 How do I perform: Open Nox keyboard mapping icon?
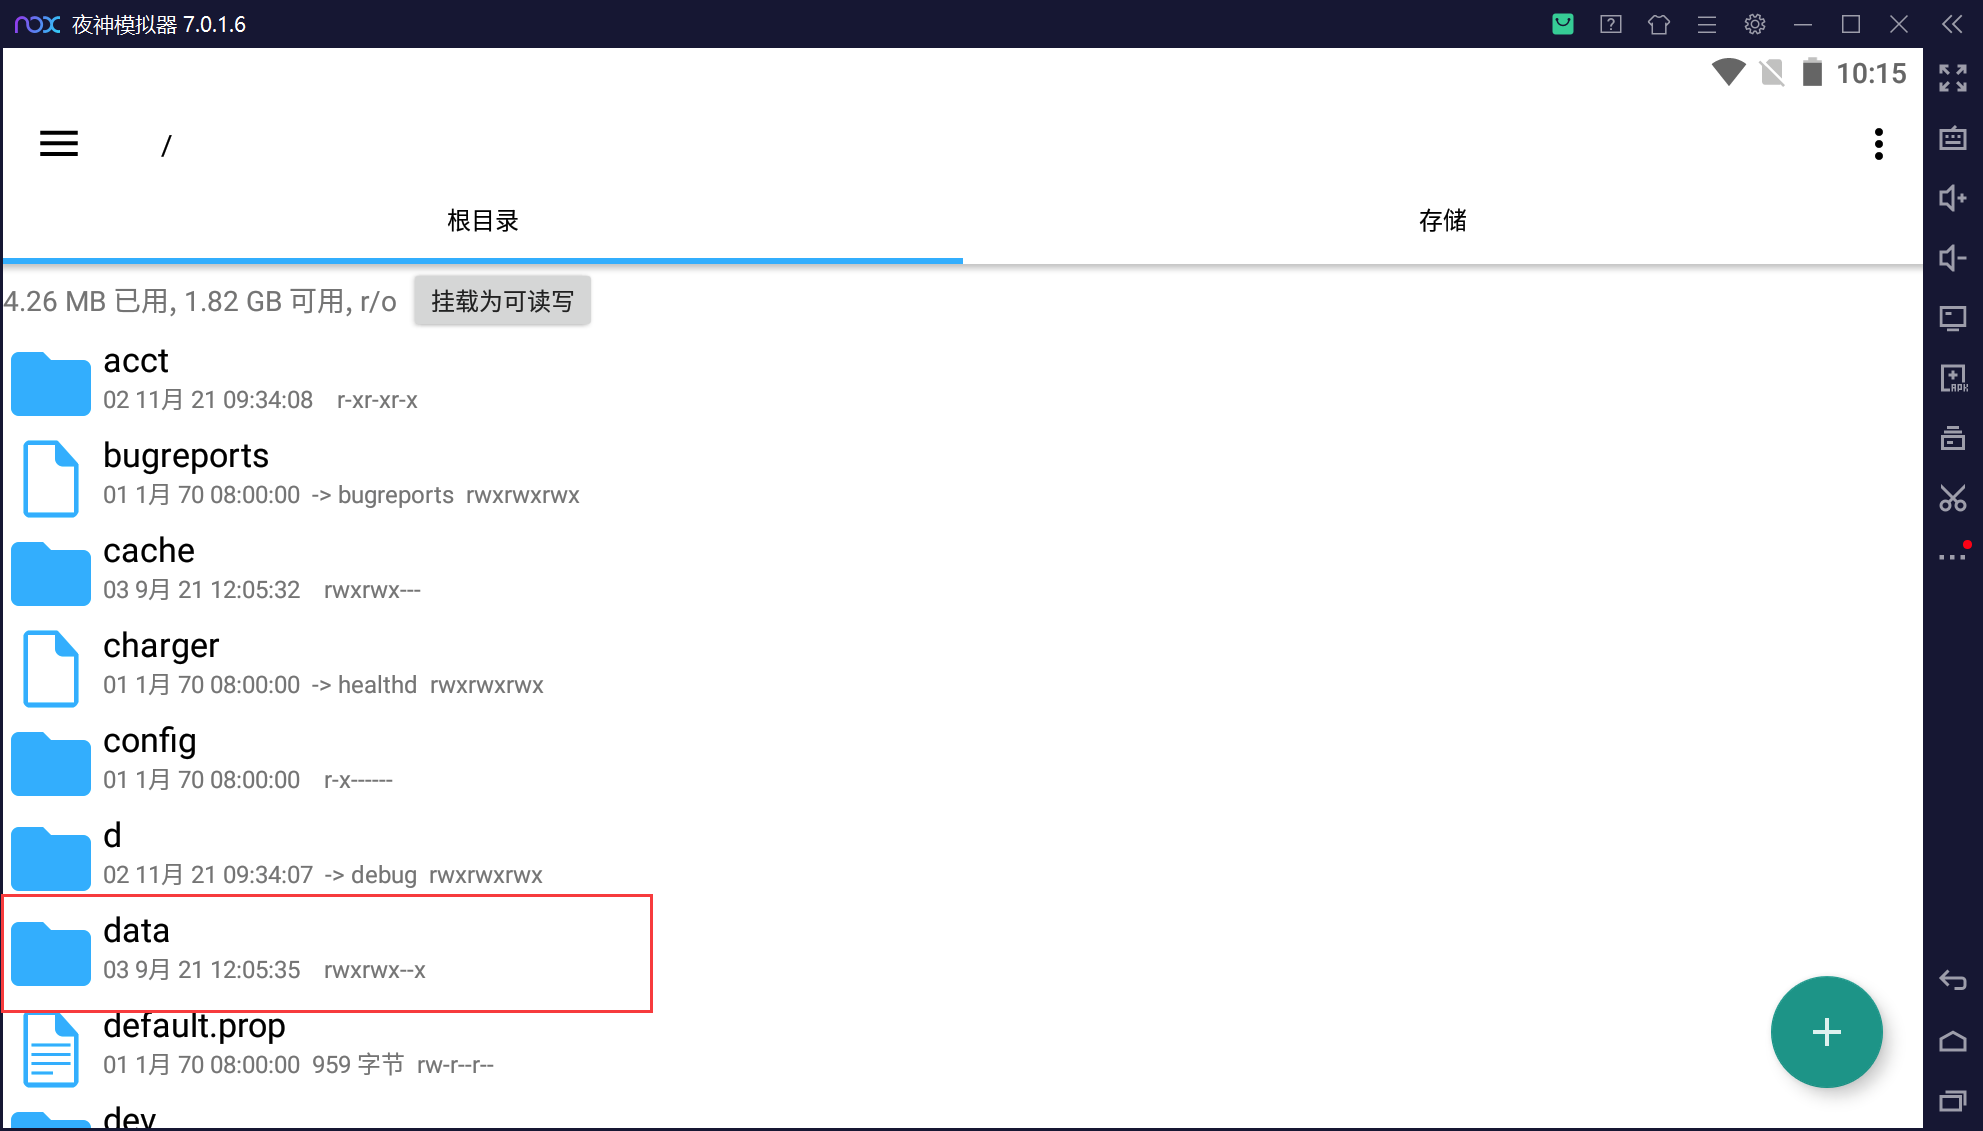point(1953,138)
